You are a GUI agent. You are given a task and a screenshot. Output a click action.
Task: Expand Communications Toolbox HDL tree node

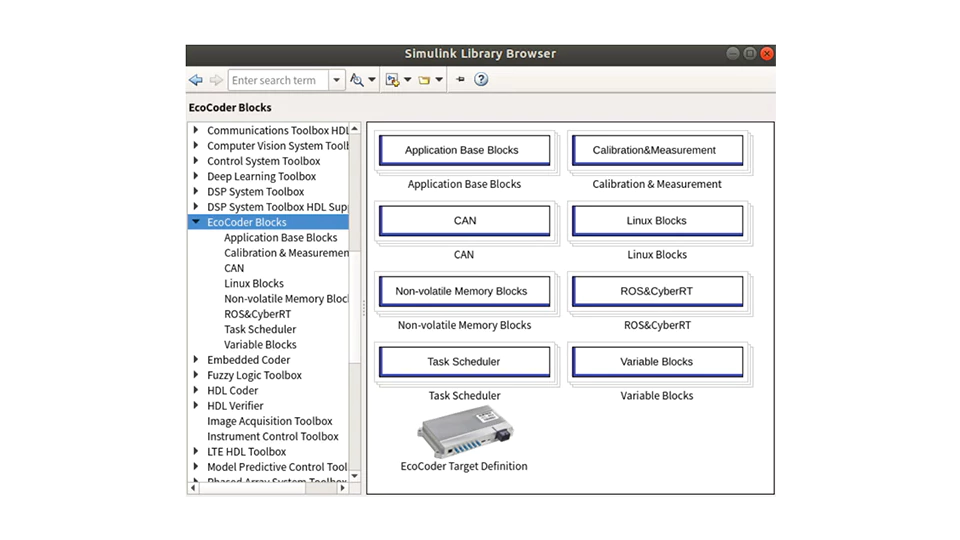pyautogui.click(x=196, y=130)
